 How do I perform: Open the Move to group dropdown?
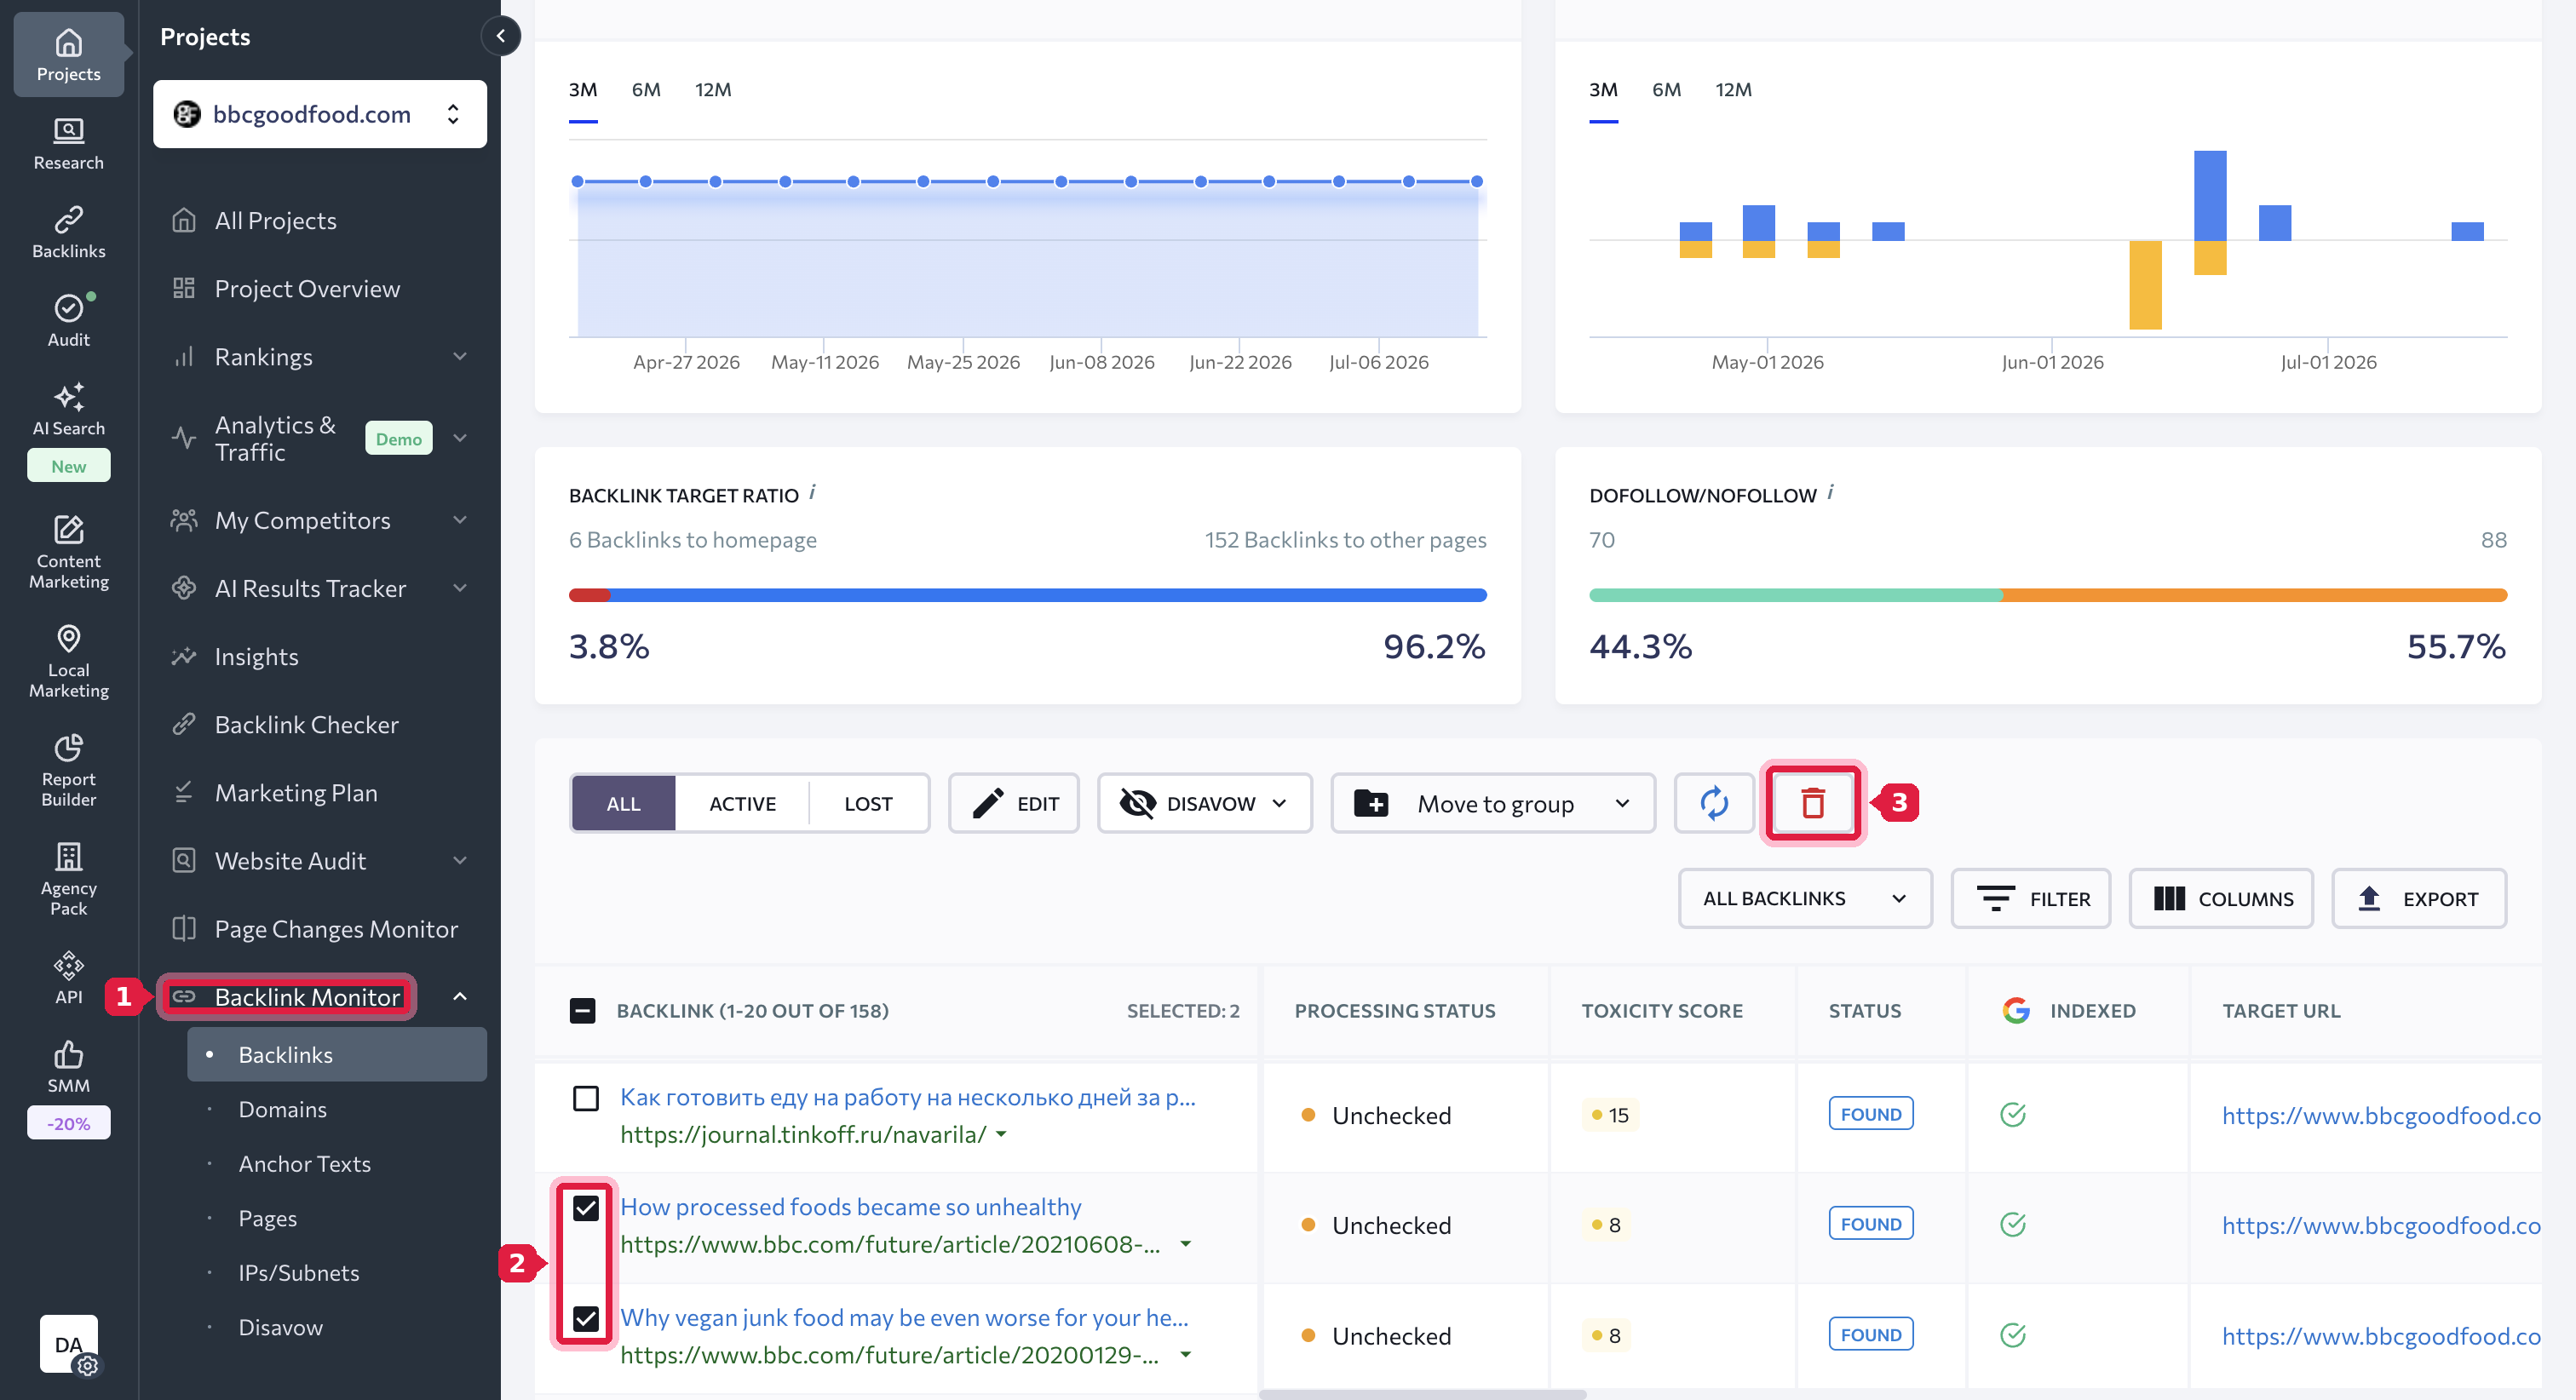tap(1493, 803)
